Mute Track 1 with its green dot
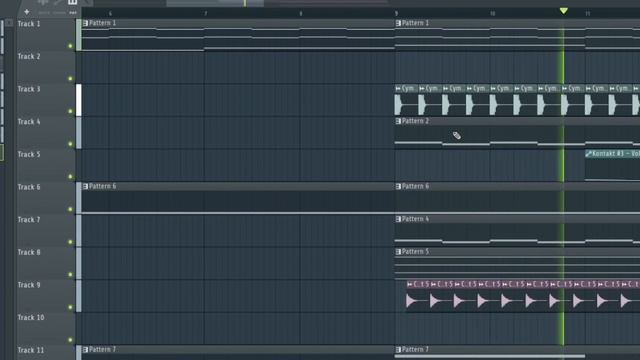Screen dimensions: 640x360 [70, 46]
